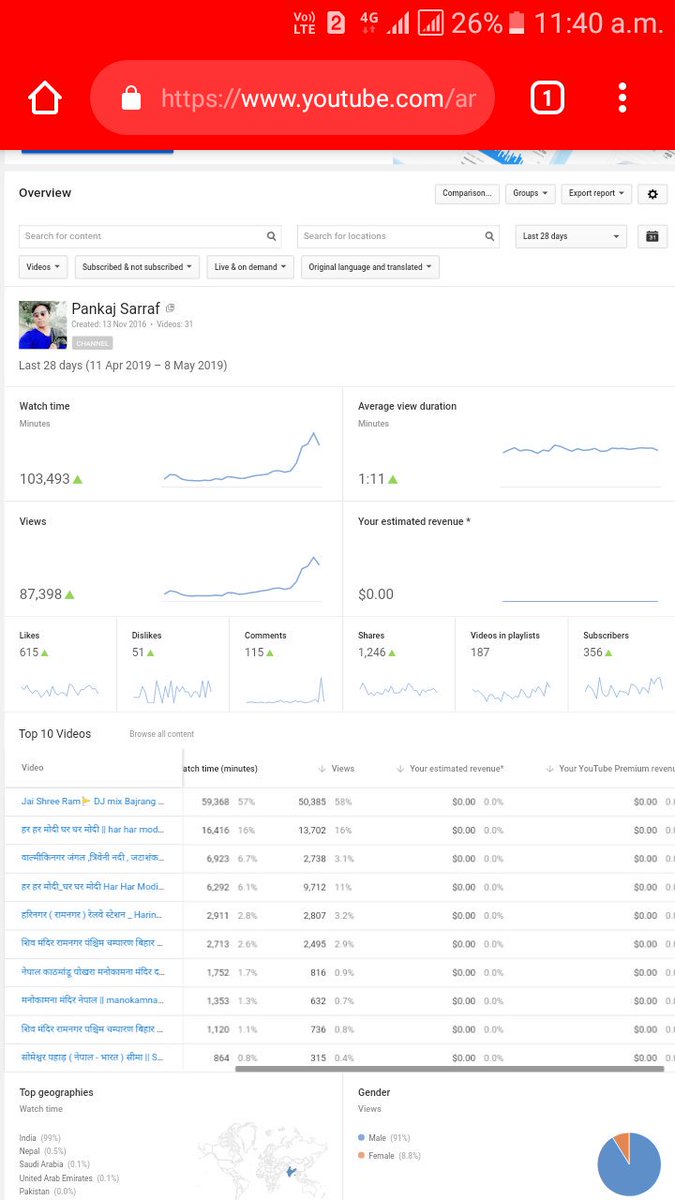Click the gender pie chart
Screen dimensions: 675x1200
(x=629, y=1164)
